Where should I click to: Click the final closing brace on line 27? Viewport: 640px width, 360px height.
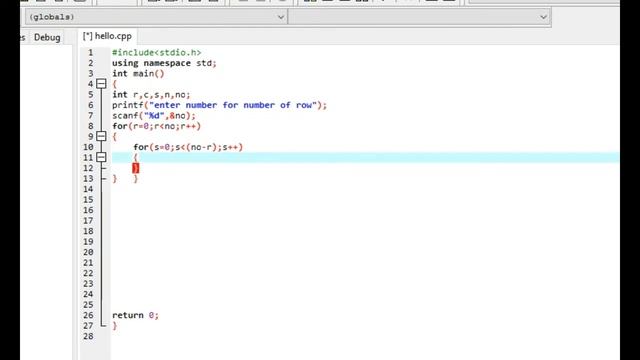pyautogui.click(x=115, y=326)
